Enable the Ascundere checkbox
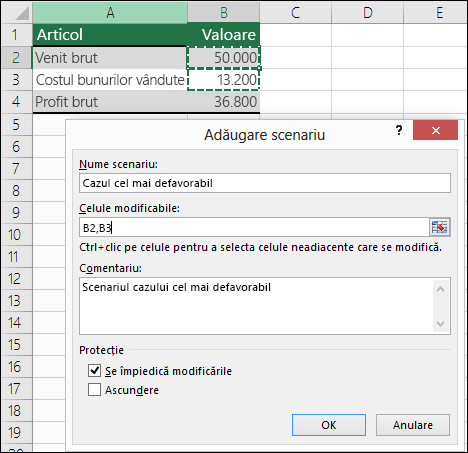 [94, 389]
